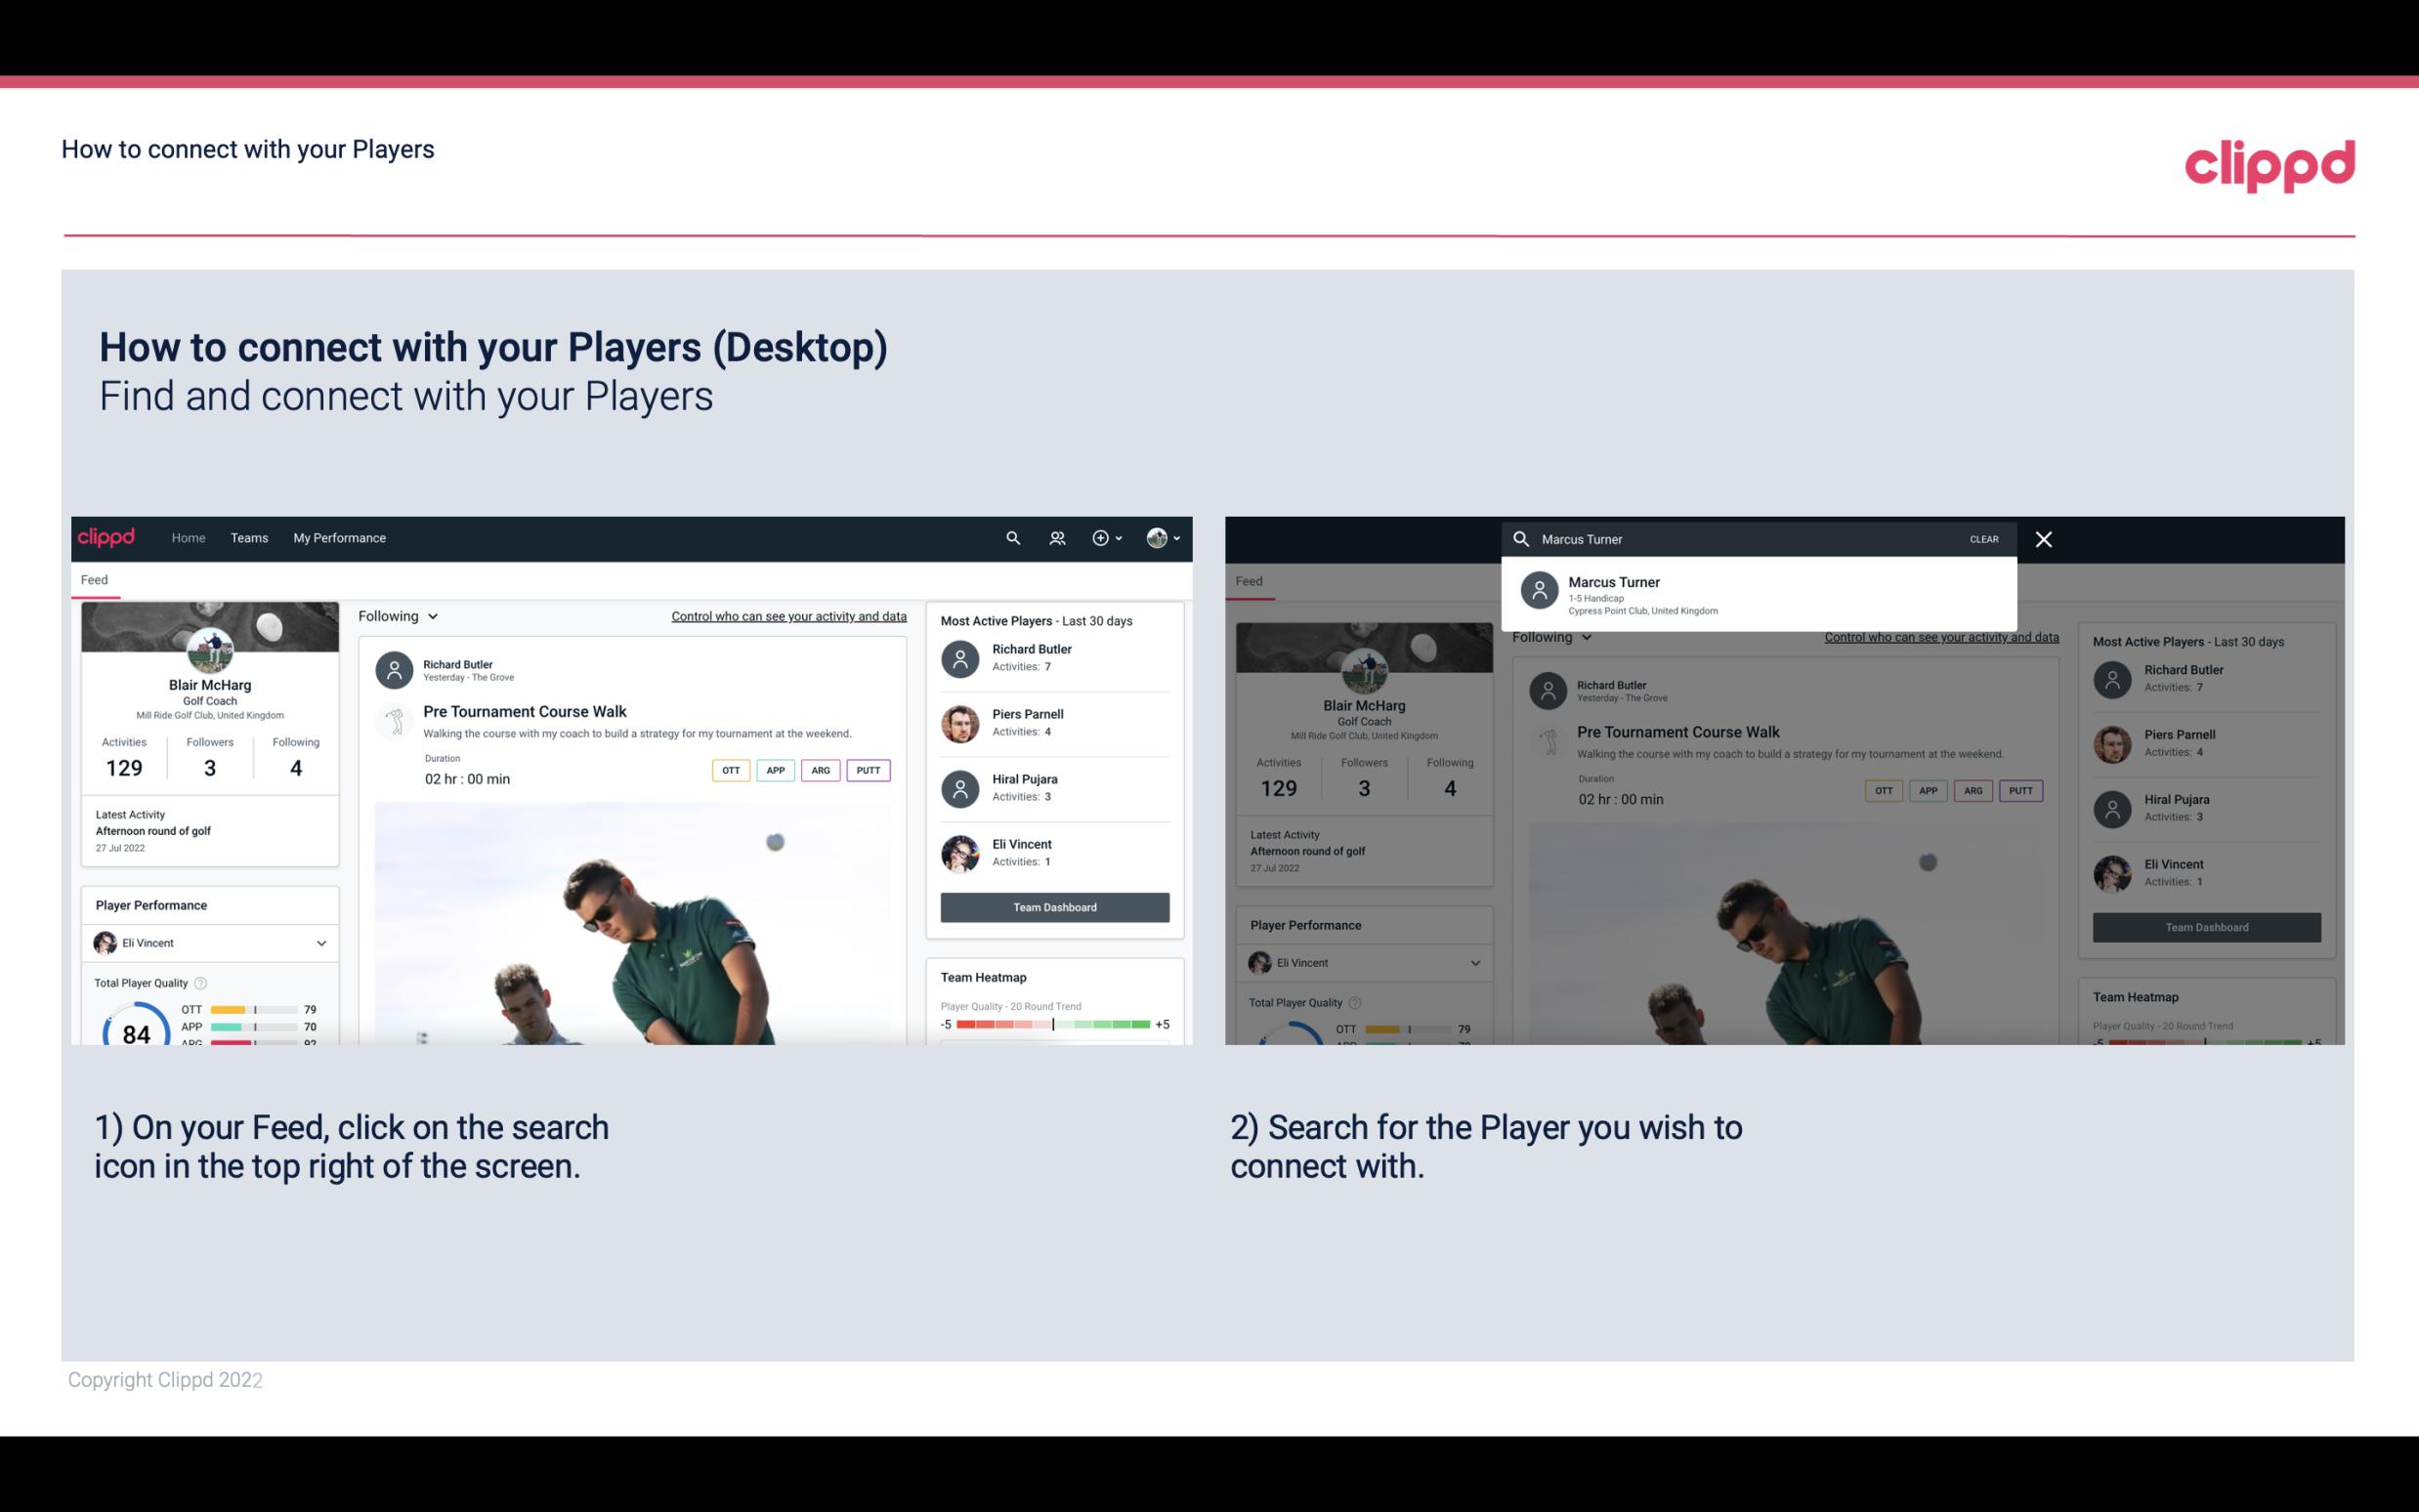The height and width of the screenshot is (1512, 2419).
Task: Click the Teams navigation icon
Action: 249,536
